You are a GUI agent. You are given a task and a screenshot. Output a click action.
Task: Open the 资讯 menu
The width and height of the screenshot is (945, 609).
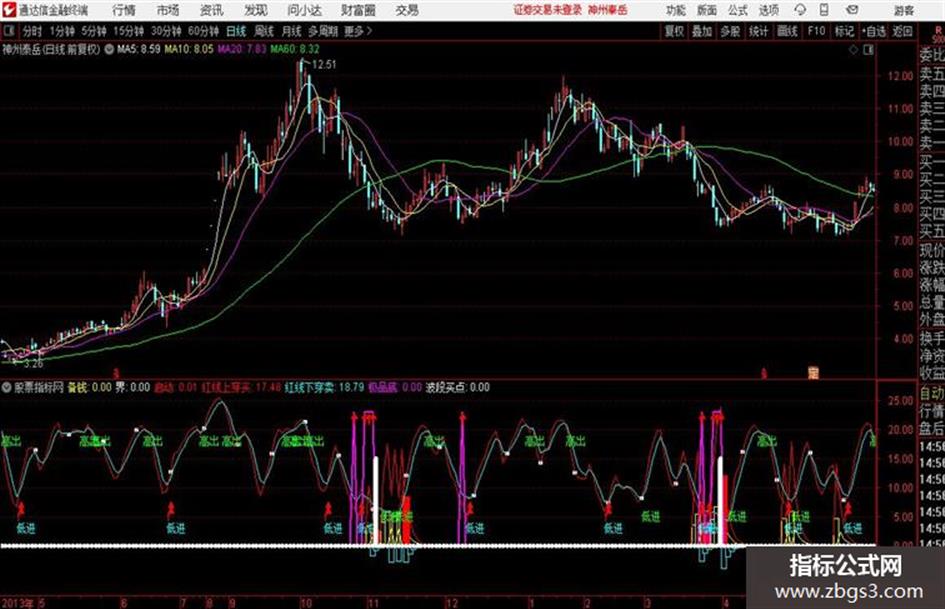tap(211, 10)
